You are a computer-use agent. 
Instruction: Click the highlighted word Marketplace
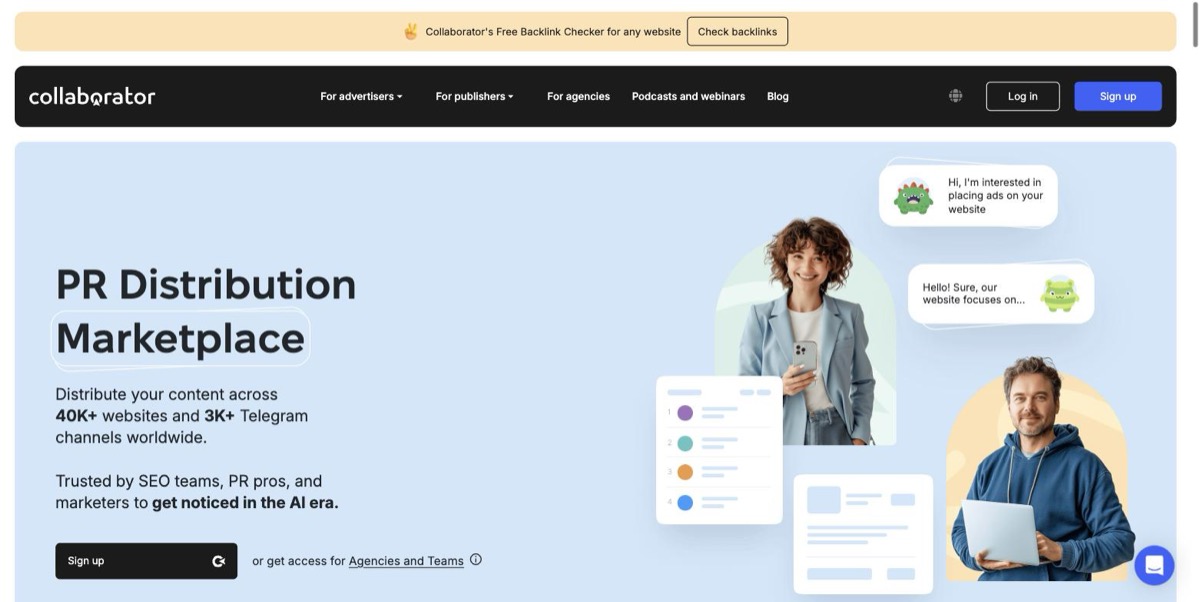pos(180,338)
